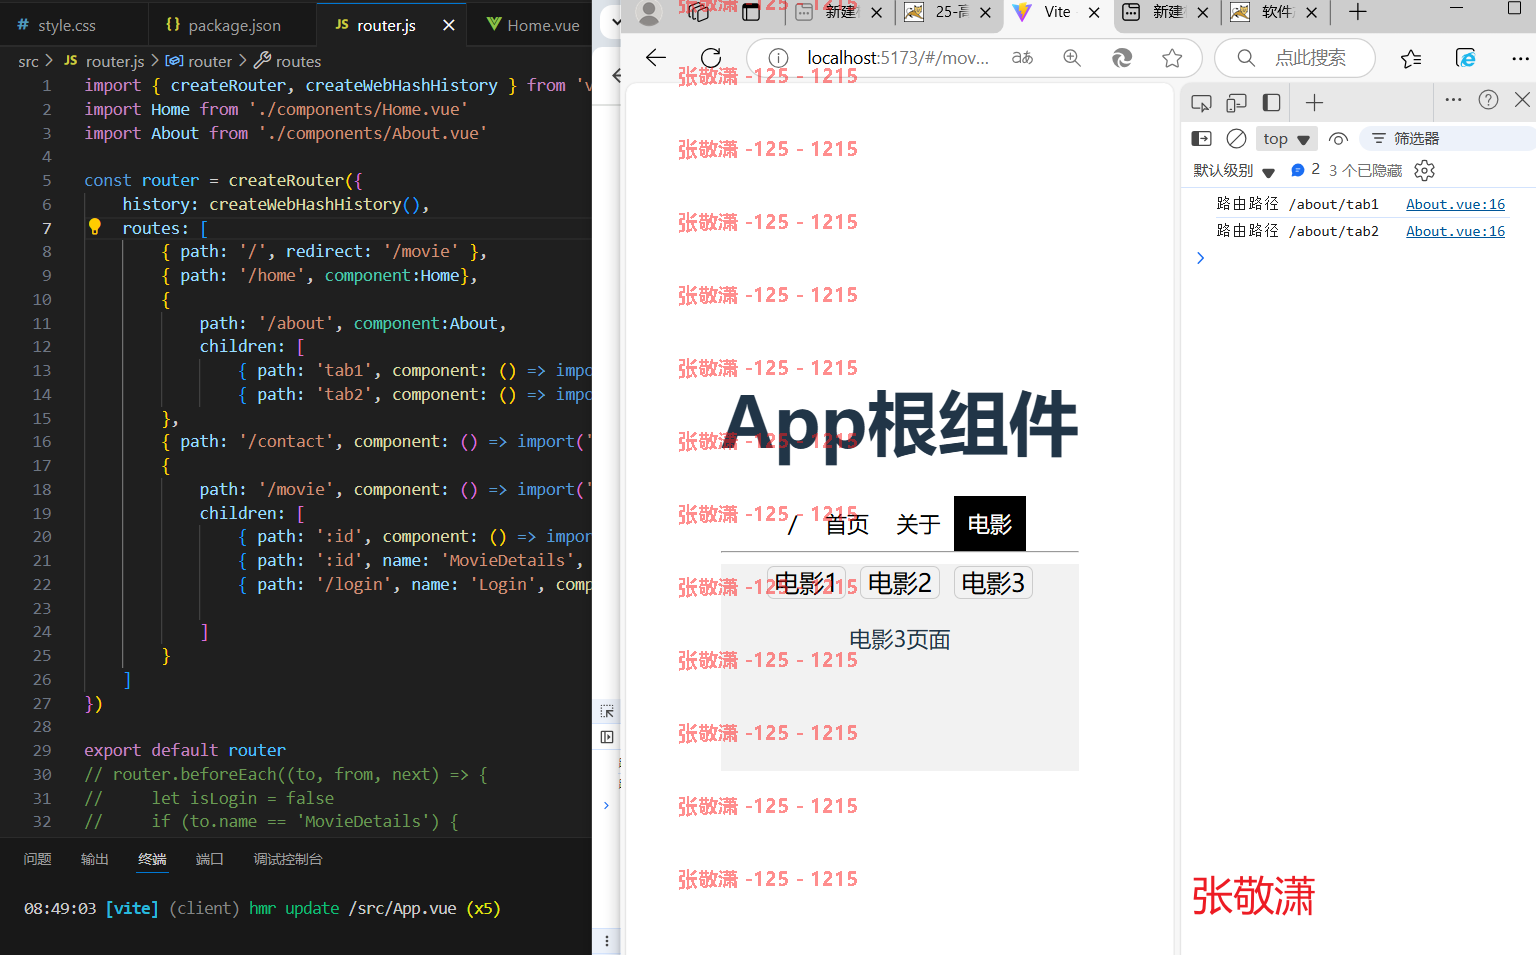Open console settings gear

[x=1425, y=170]
